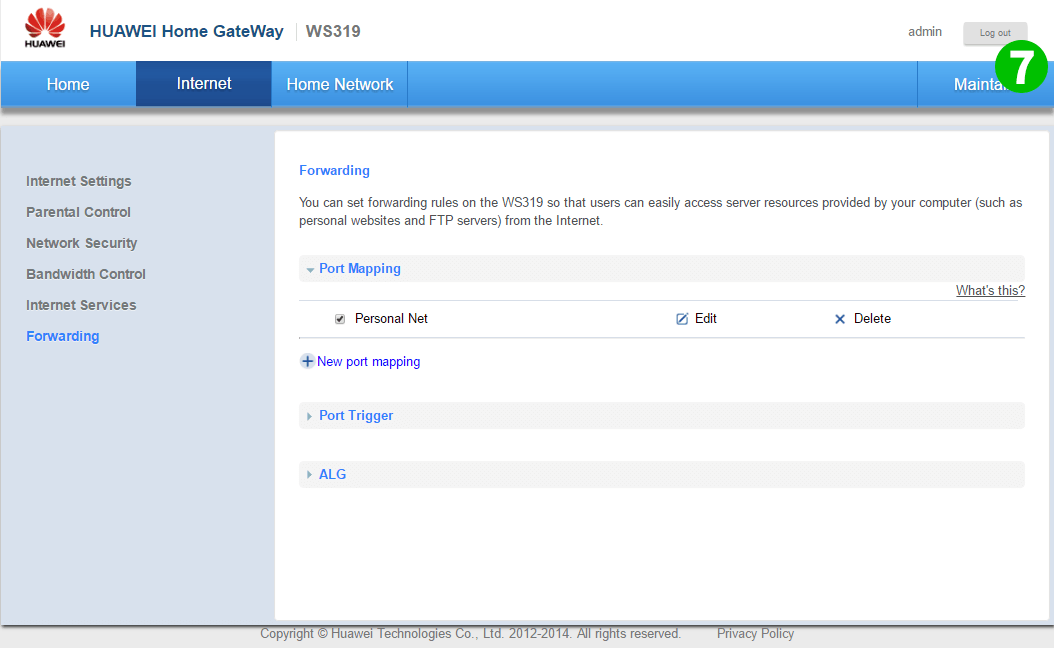
Task: Open Internet Settings in the sidebar
Action: pos(79,181)
